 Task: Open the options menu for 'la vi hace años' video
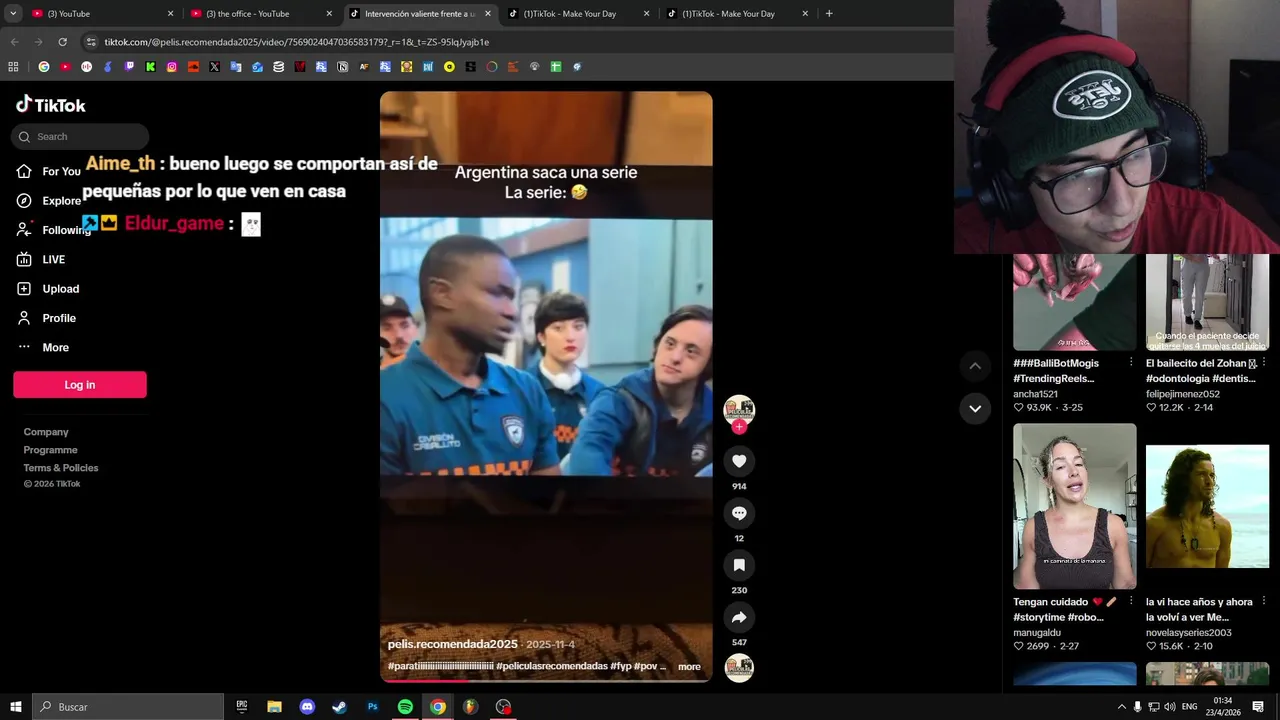(1264, 601)
